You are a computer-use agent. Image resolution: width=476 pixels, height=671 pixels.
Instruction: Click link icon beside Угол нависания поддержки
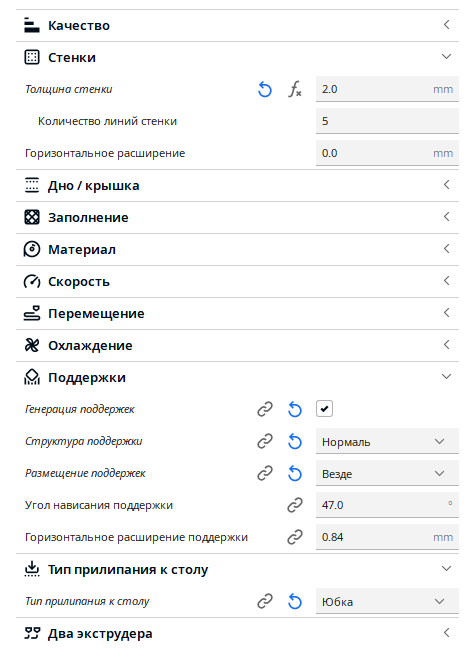pos(295,505)
